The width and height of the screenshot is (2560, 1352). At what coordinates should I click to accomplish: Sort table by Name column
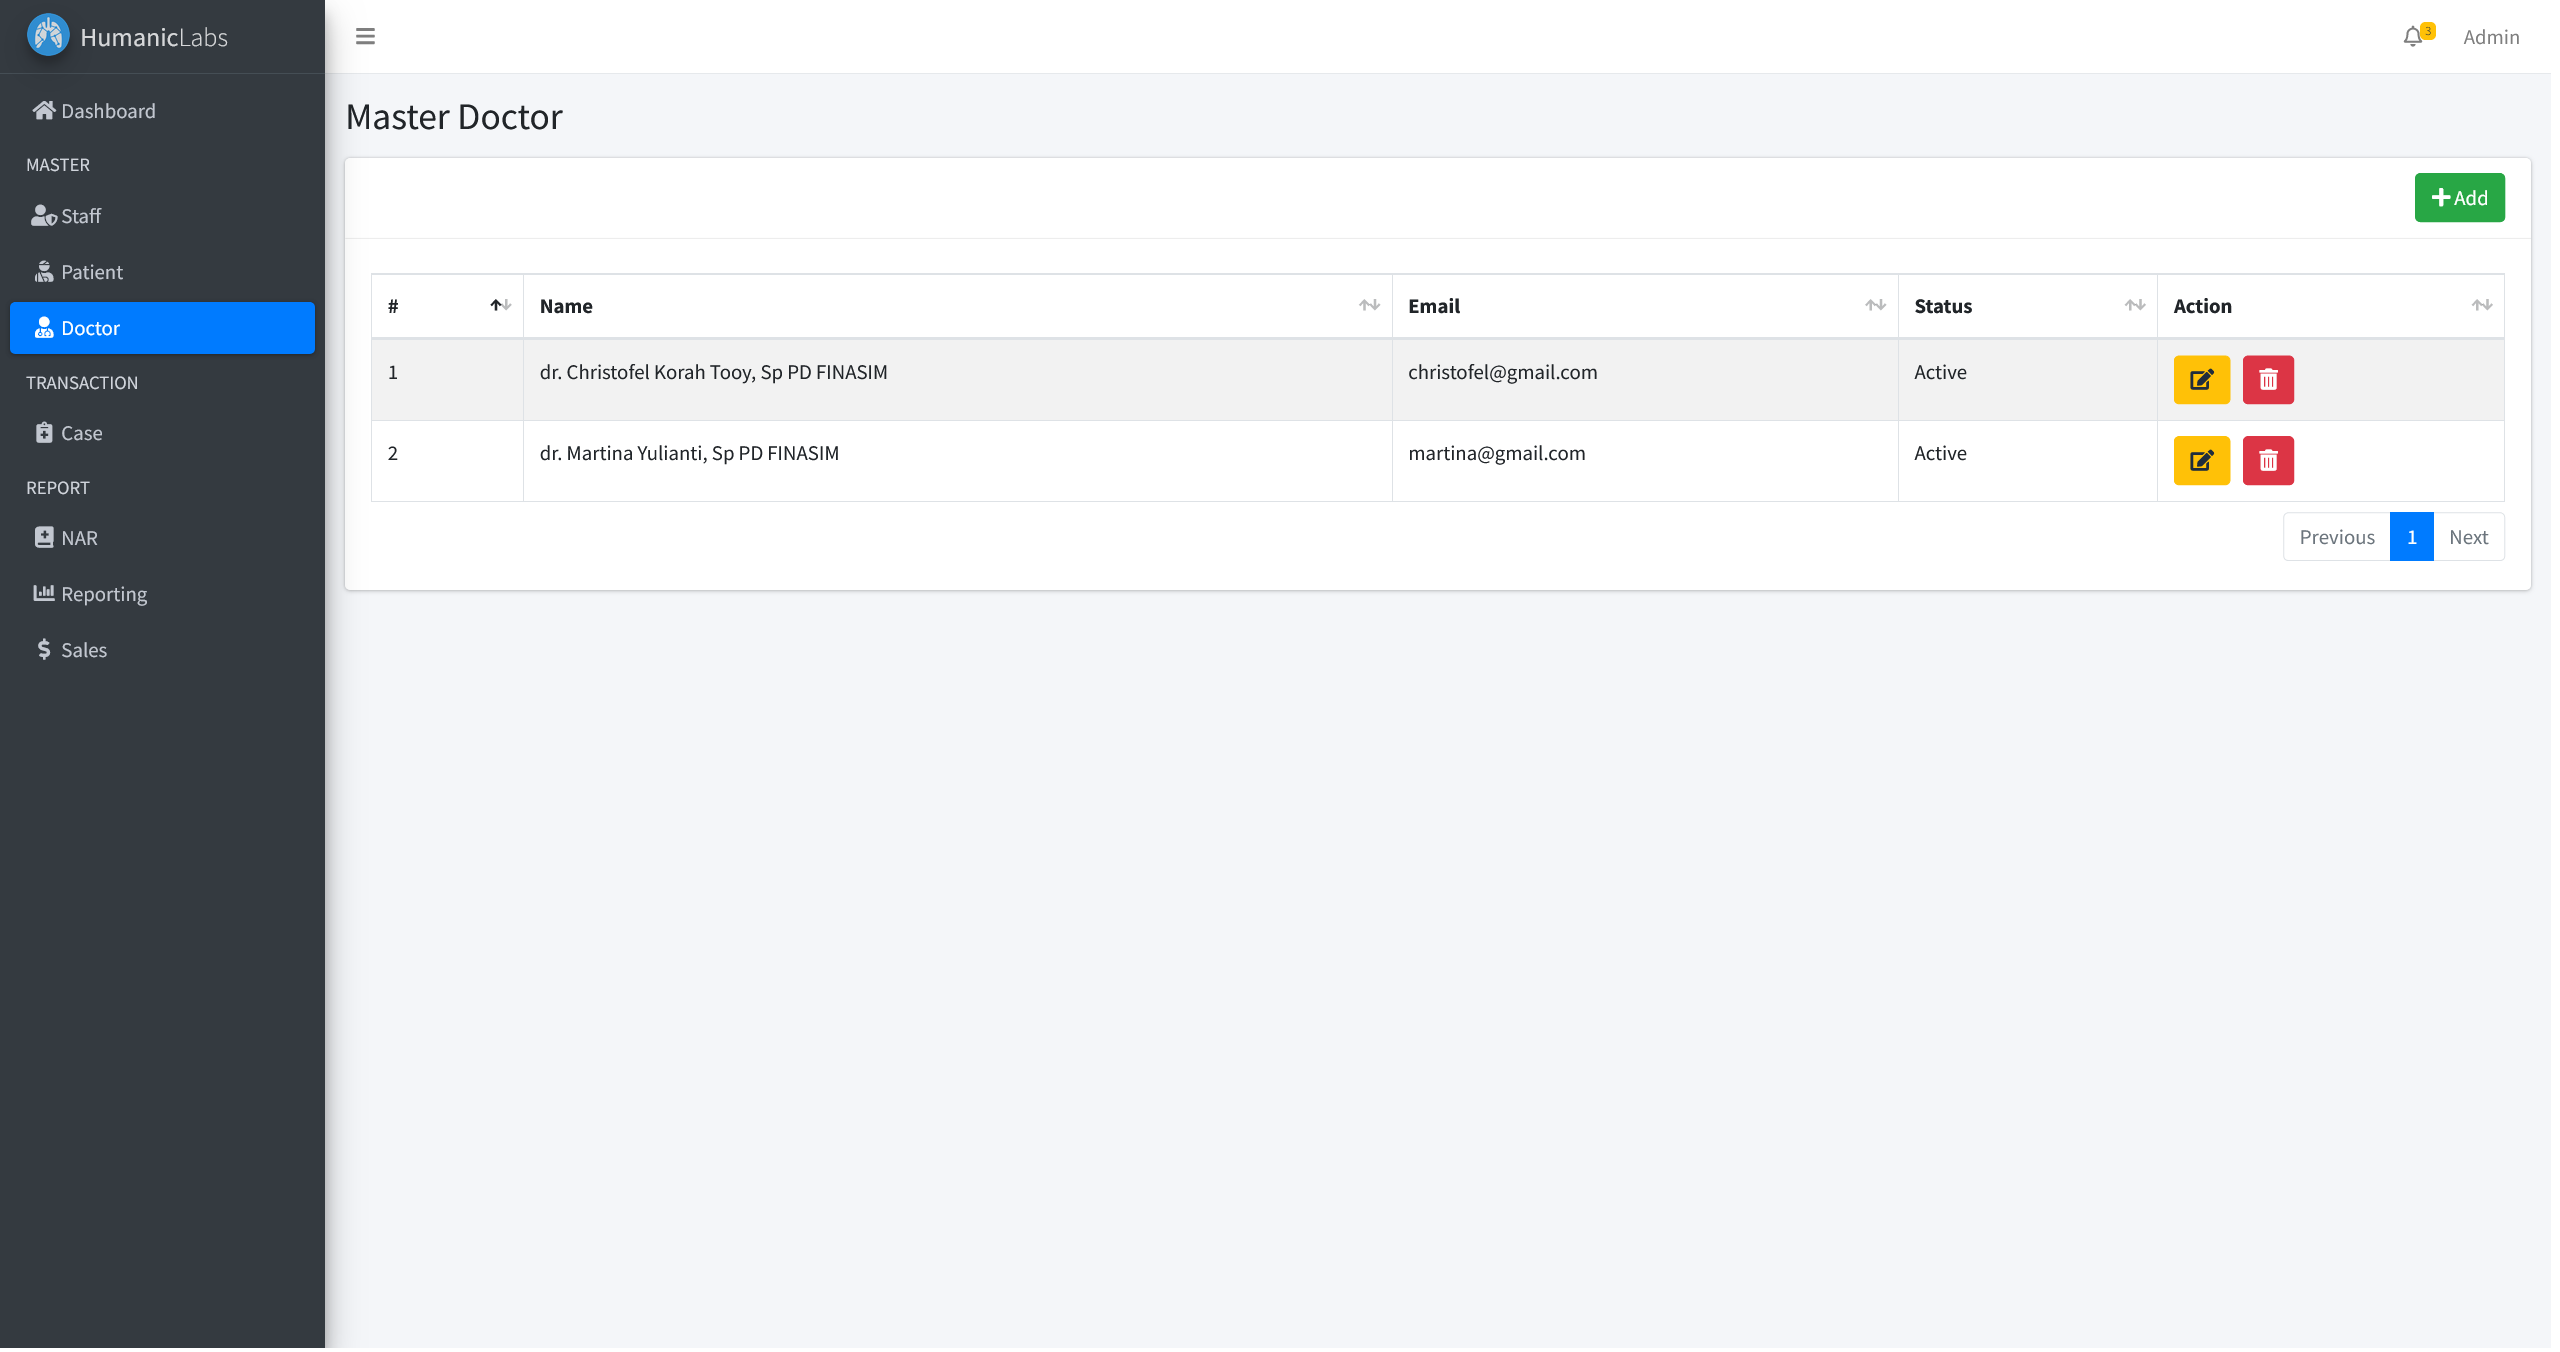pyautogui.click(x=956, y=306)
